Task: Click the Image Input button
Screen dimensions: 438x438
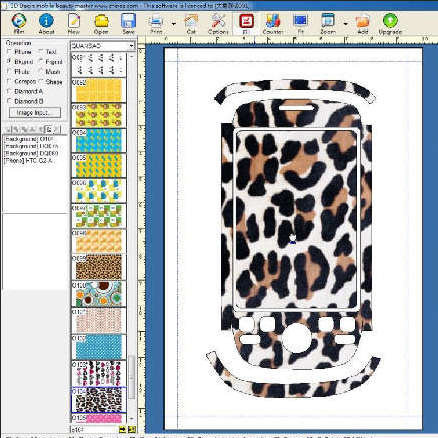Action: [x=35, y=113]
